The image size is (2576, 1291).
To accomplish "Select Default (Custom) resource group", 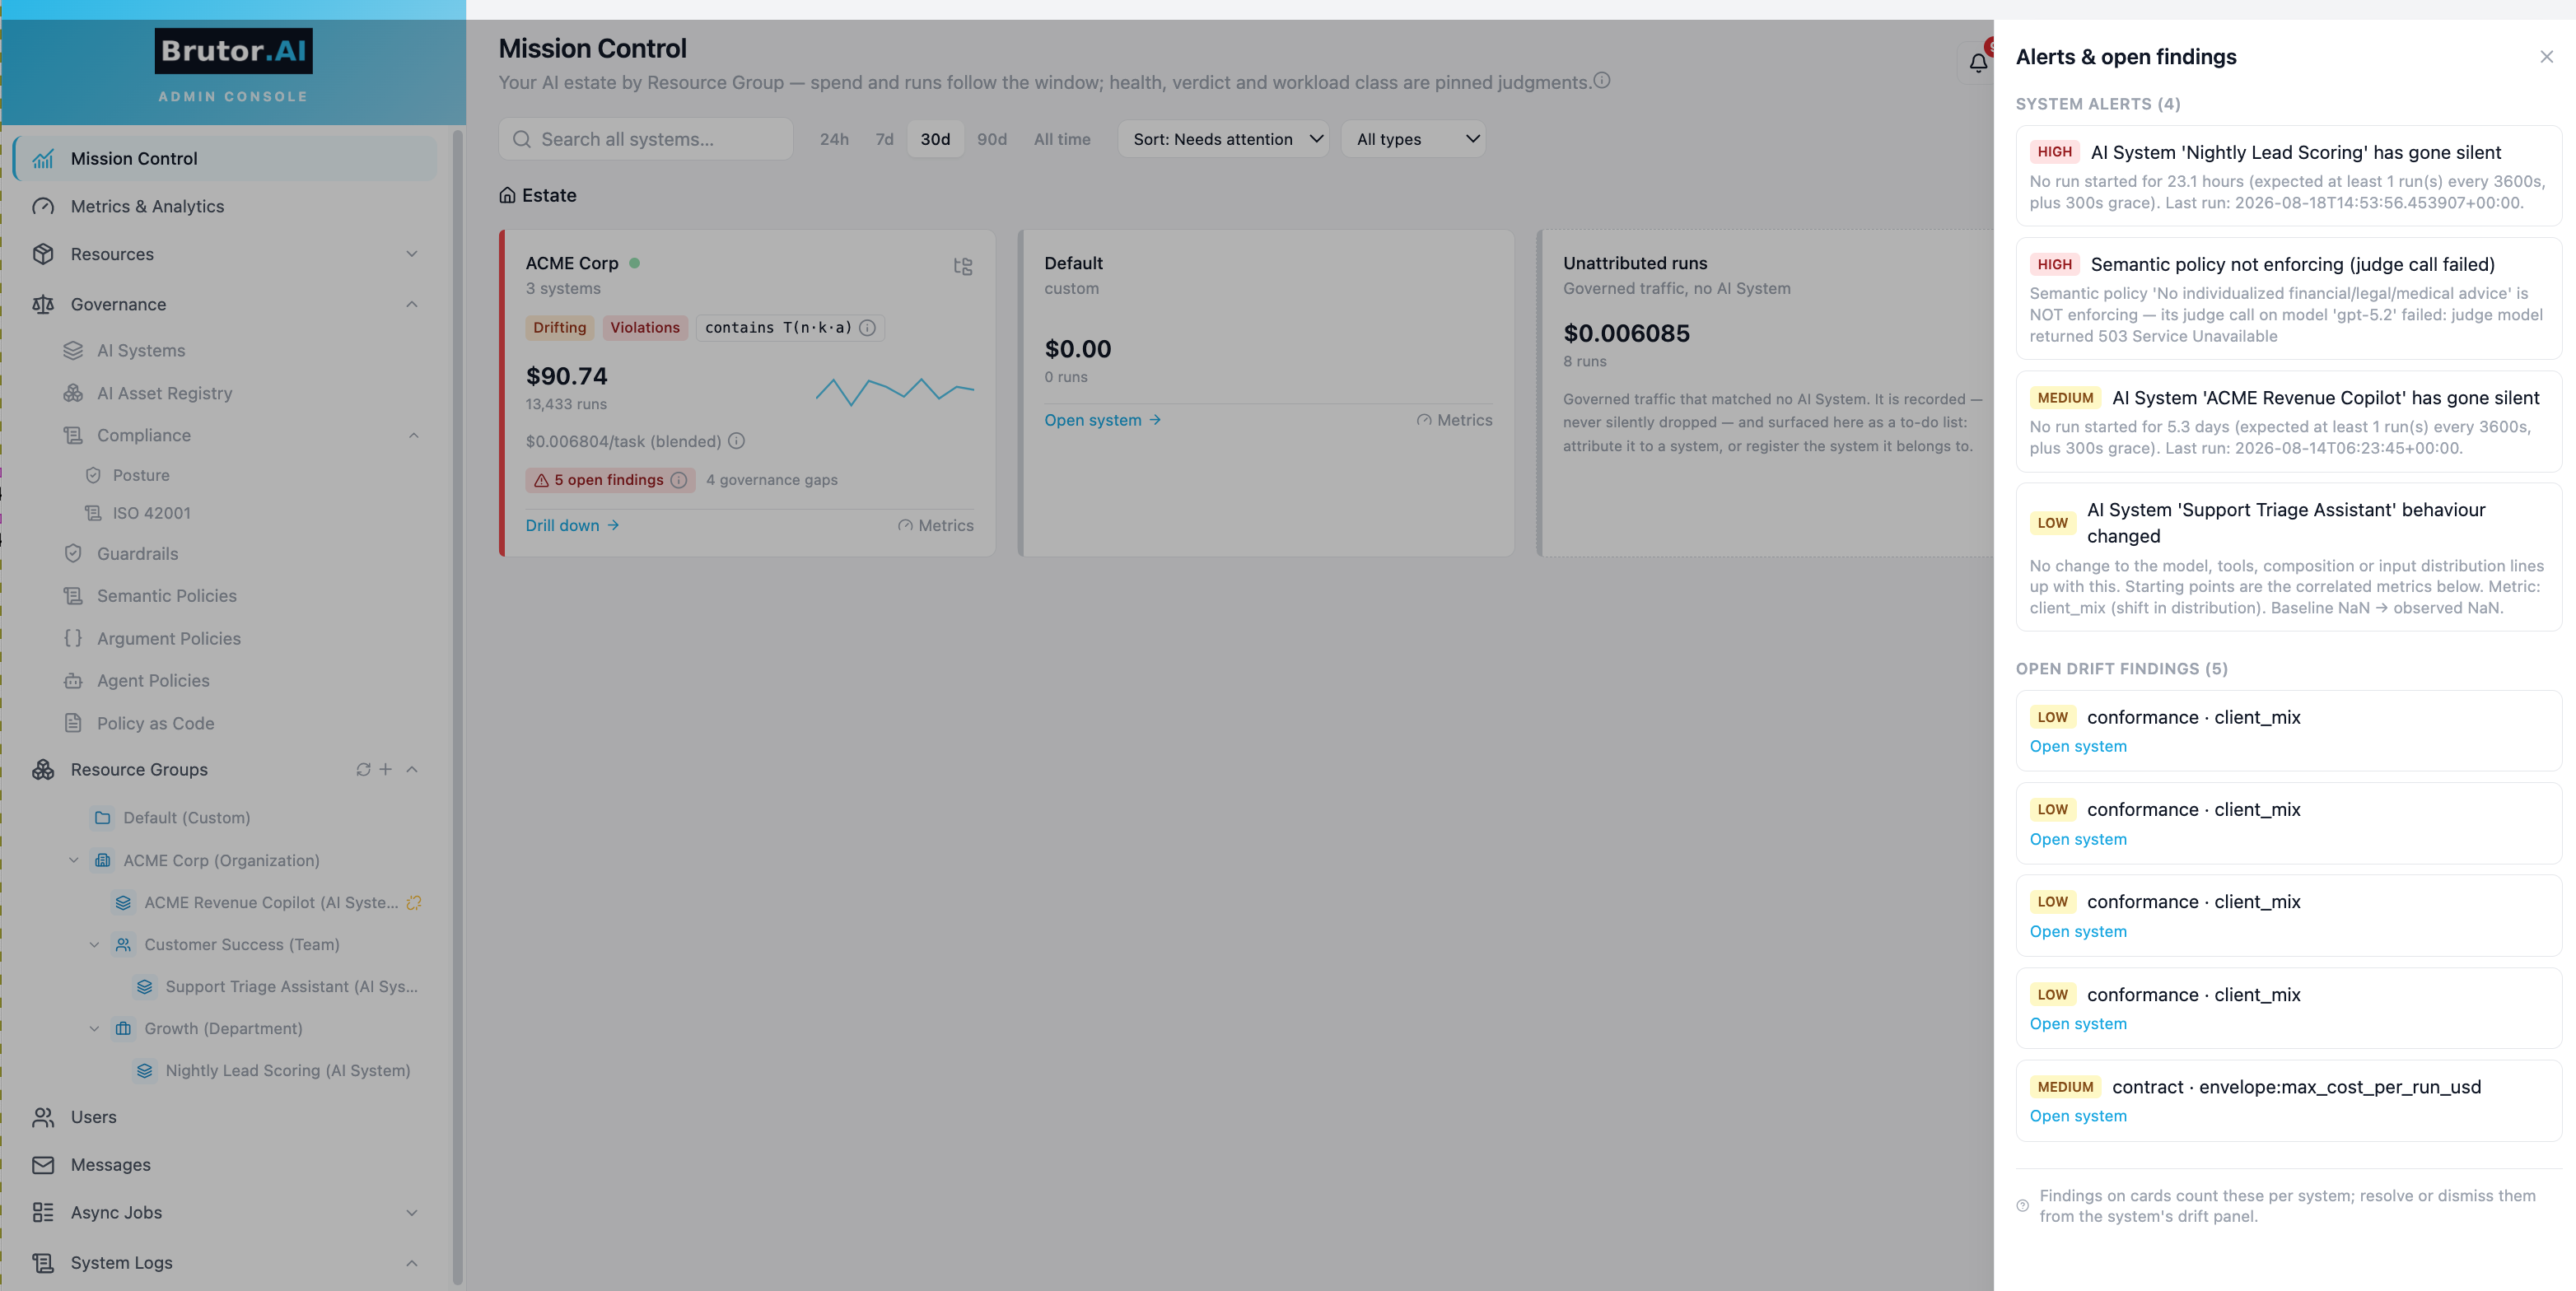I will (186, 818).
